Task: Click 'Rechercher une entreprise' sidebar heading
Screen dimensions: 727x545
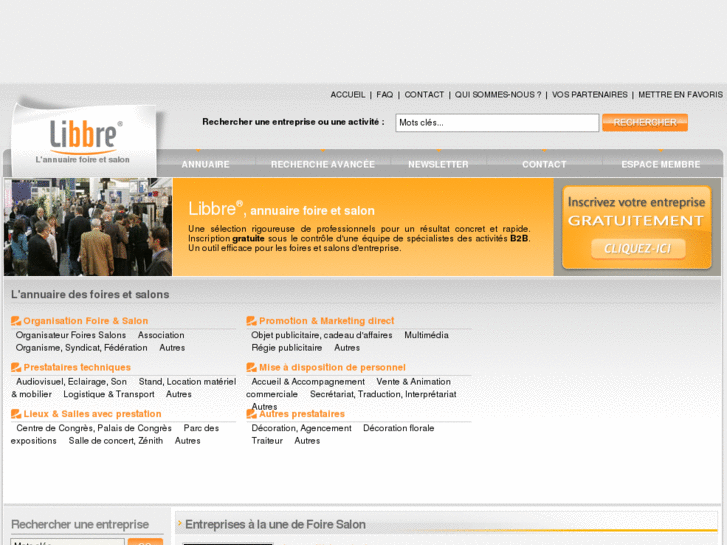Action: click(x=80, y=524)
